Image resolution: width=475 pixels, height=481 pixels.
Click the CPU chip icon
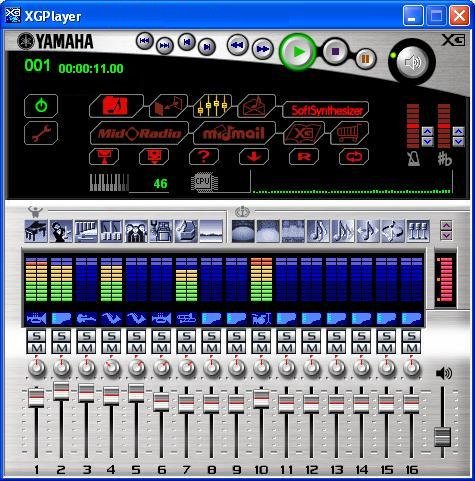click(204, 182)
